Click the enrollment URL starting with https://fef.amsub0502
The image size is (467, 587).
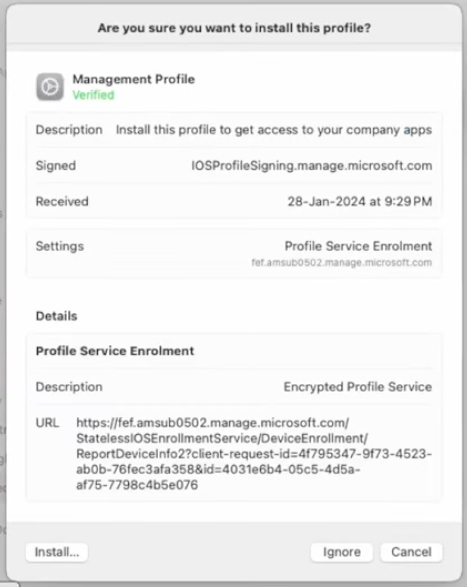254,454
